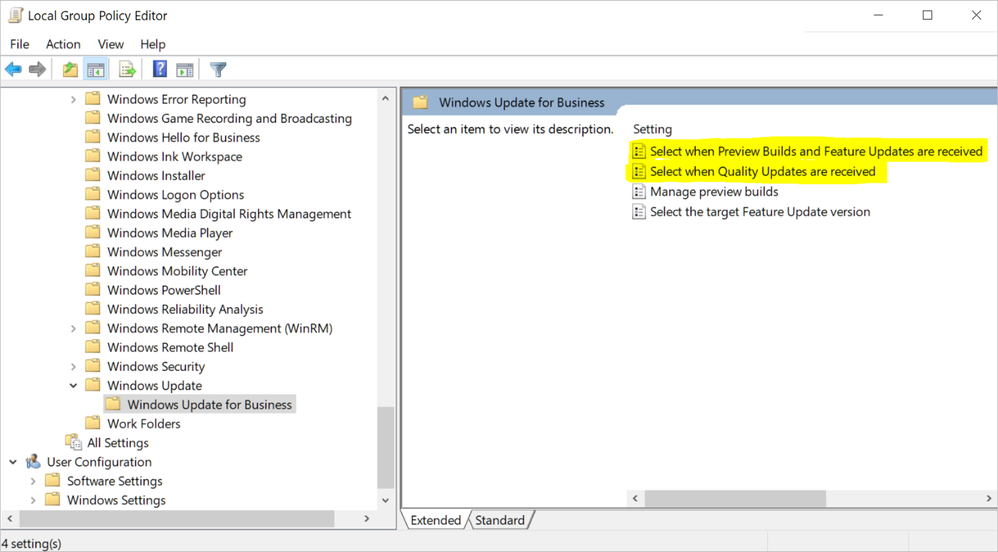Click the icon beside Select when Preview Builds and Feature Updates
This screenshot has width=998, height=552.
pyautogui.click(x=638, y=151)
